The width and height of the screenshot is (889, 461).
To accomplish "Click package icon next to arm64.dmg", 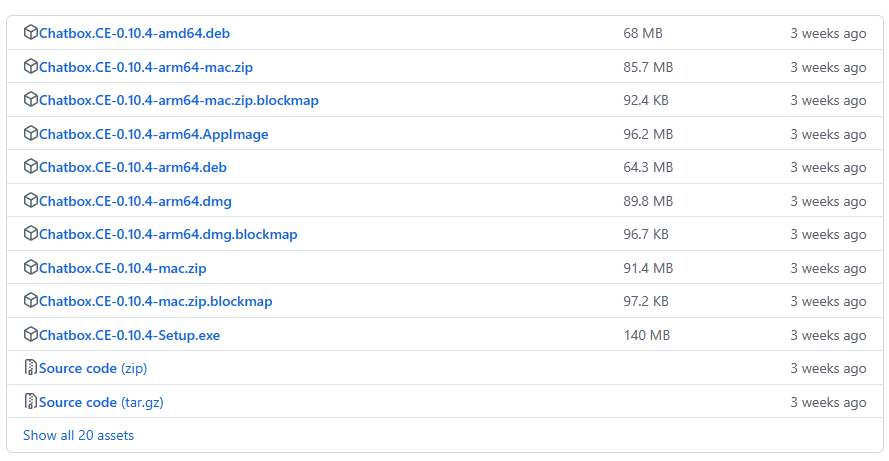I will point(31,200).
